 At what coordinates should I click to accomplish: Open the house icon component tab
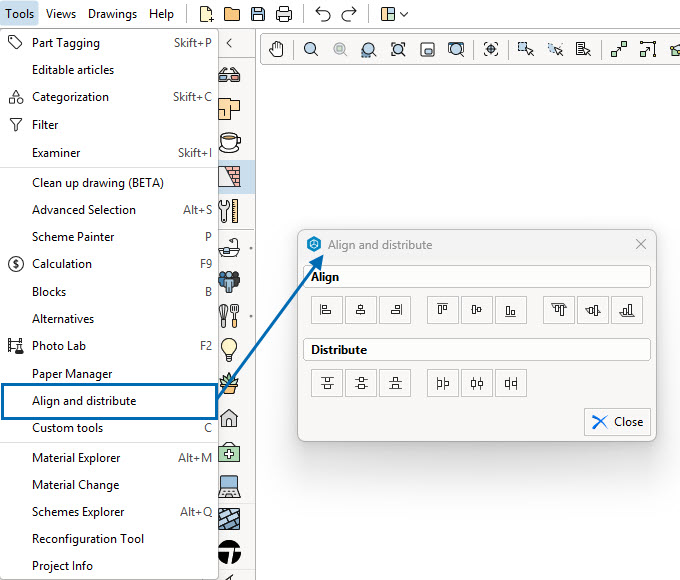[x=229, y=418]
